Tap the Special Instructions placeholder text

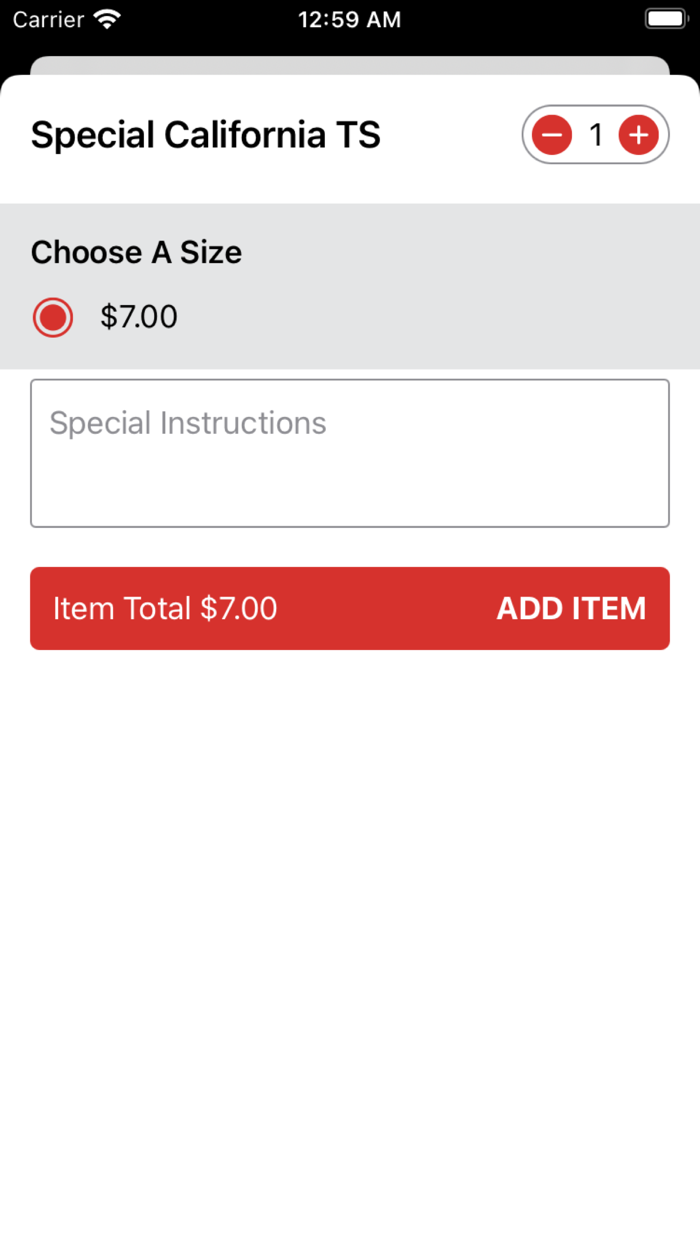pyautogui.click(x=188, y=423)
